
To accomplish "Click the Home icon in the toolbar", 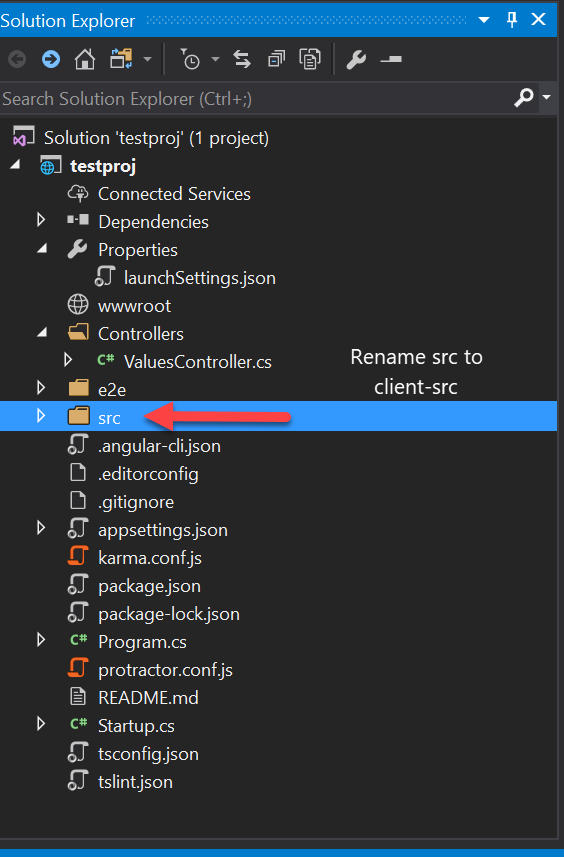I will tap(85, 59).
